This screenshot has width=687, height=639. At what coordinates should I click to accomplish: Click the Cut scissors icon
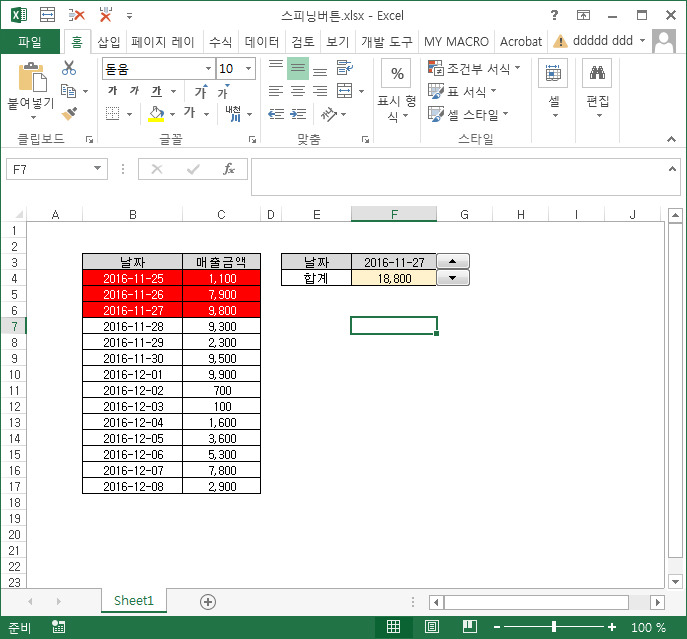(x=69, y=68)
